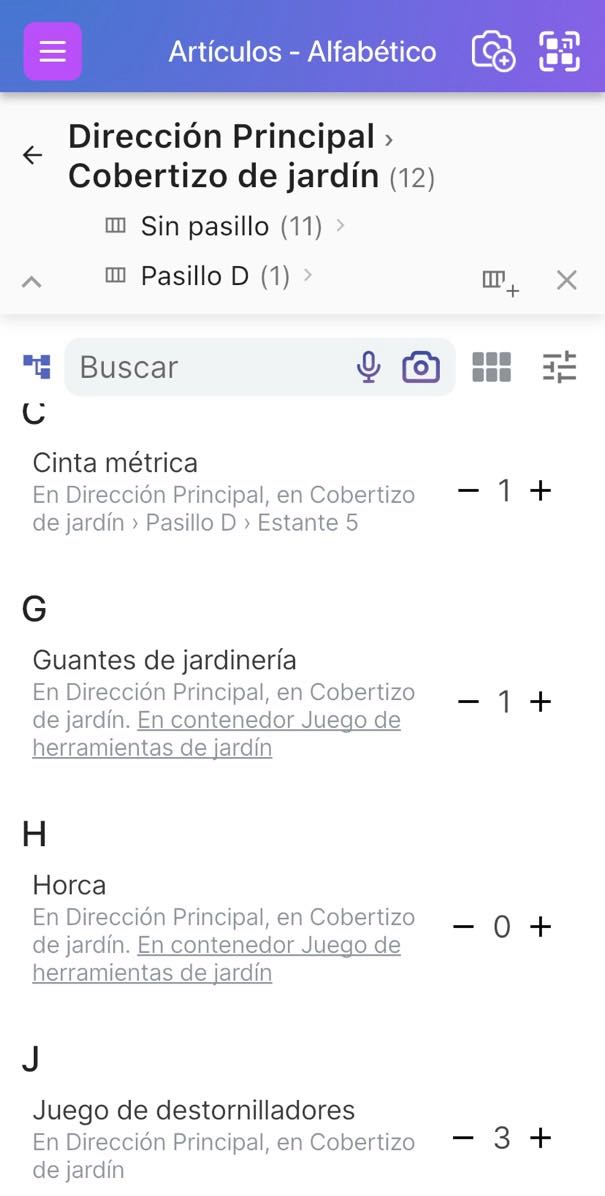Tap the add aisle icon

(500, 281)
